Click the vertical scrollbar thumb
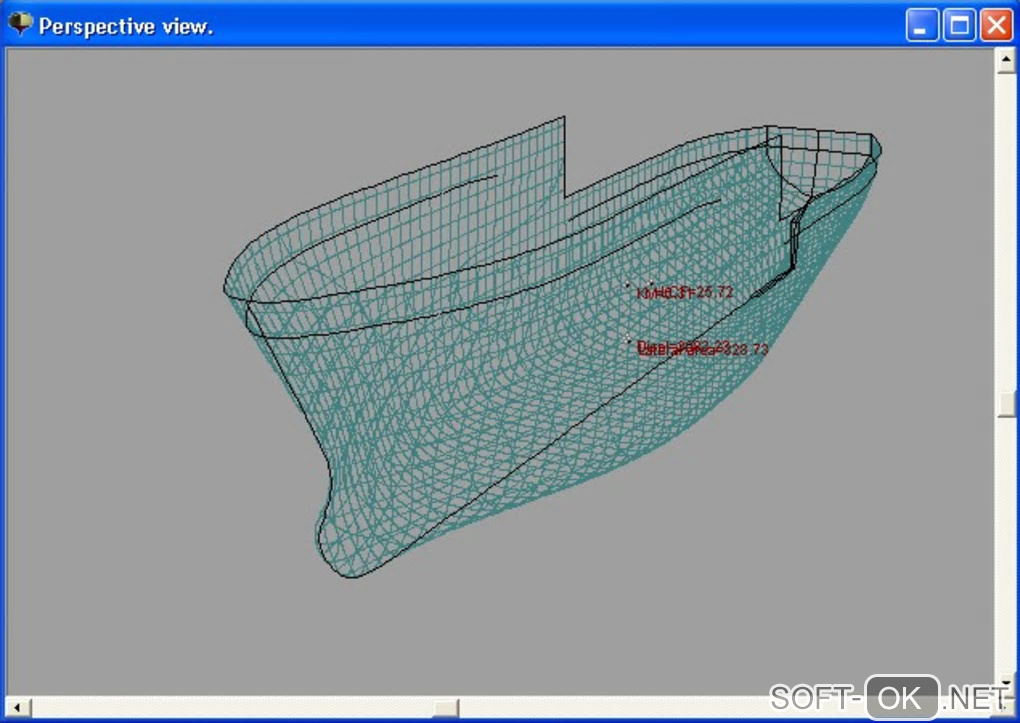1020x723 pixels. coord(1006,403)
